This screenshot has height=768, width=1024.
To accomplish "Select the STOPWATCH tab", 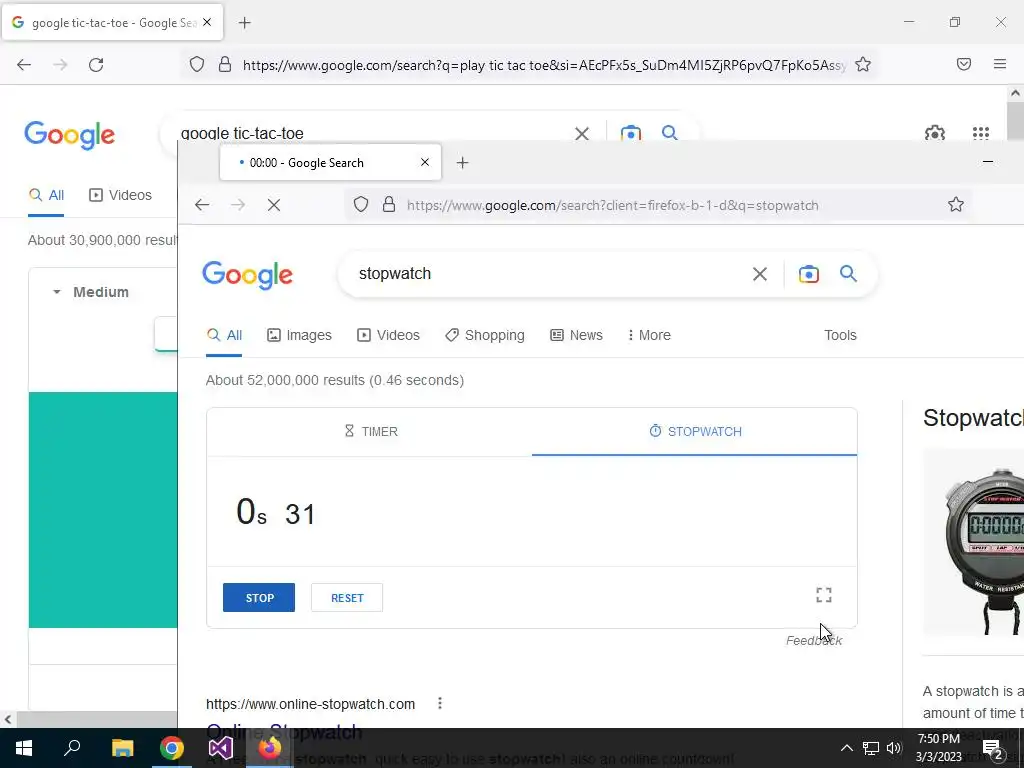I will [x=695, y=432].
